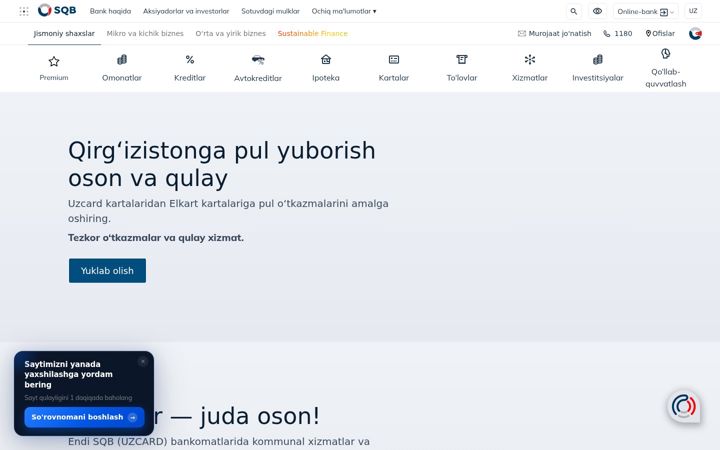Image resolution: width=720 pixels, height=450 pixels.
Task: Open Aksiyadorlar va investorlar
Action: click(186, 11)
